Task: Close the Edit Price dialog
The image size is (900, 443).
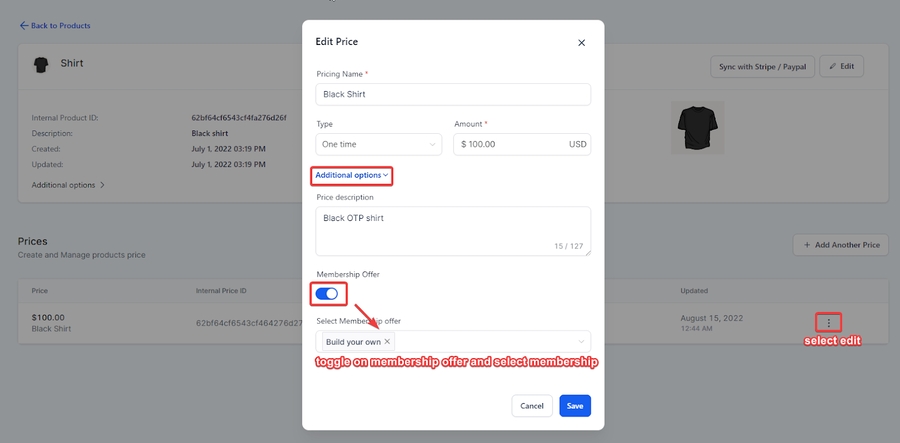Action: click(x=581, y=43)
